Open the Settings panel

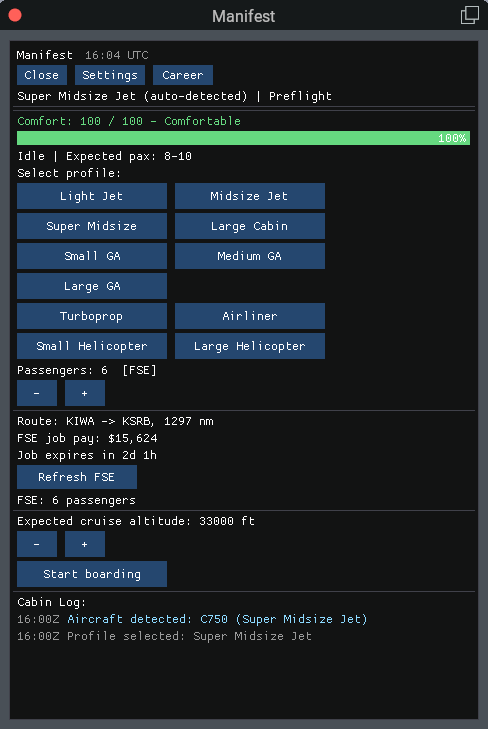(110, 75)
